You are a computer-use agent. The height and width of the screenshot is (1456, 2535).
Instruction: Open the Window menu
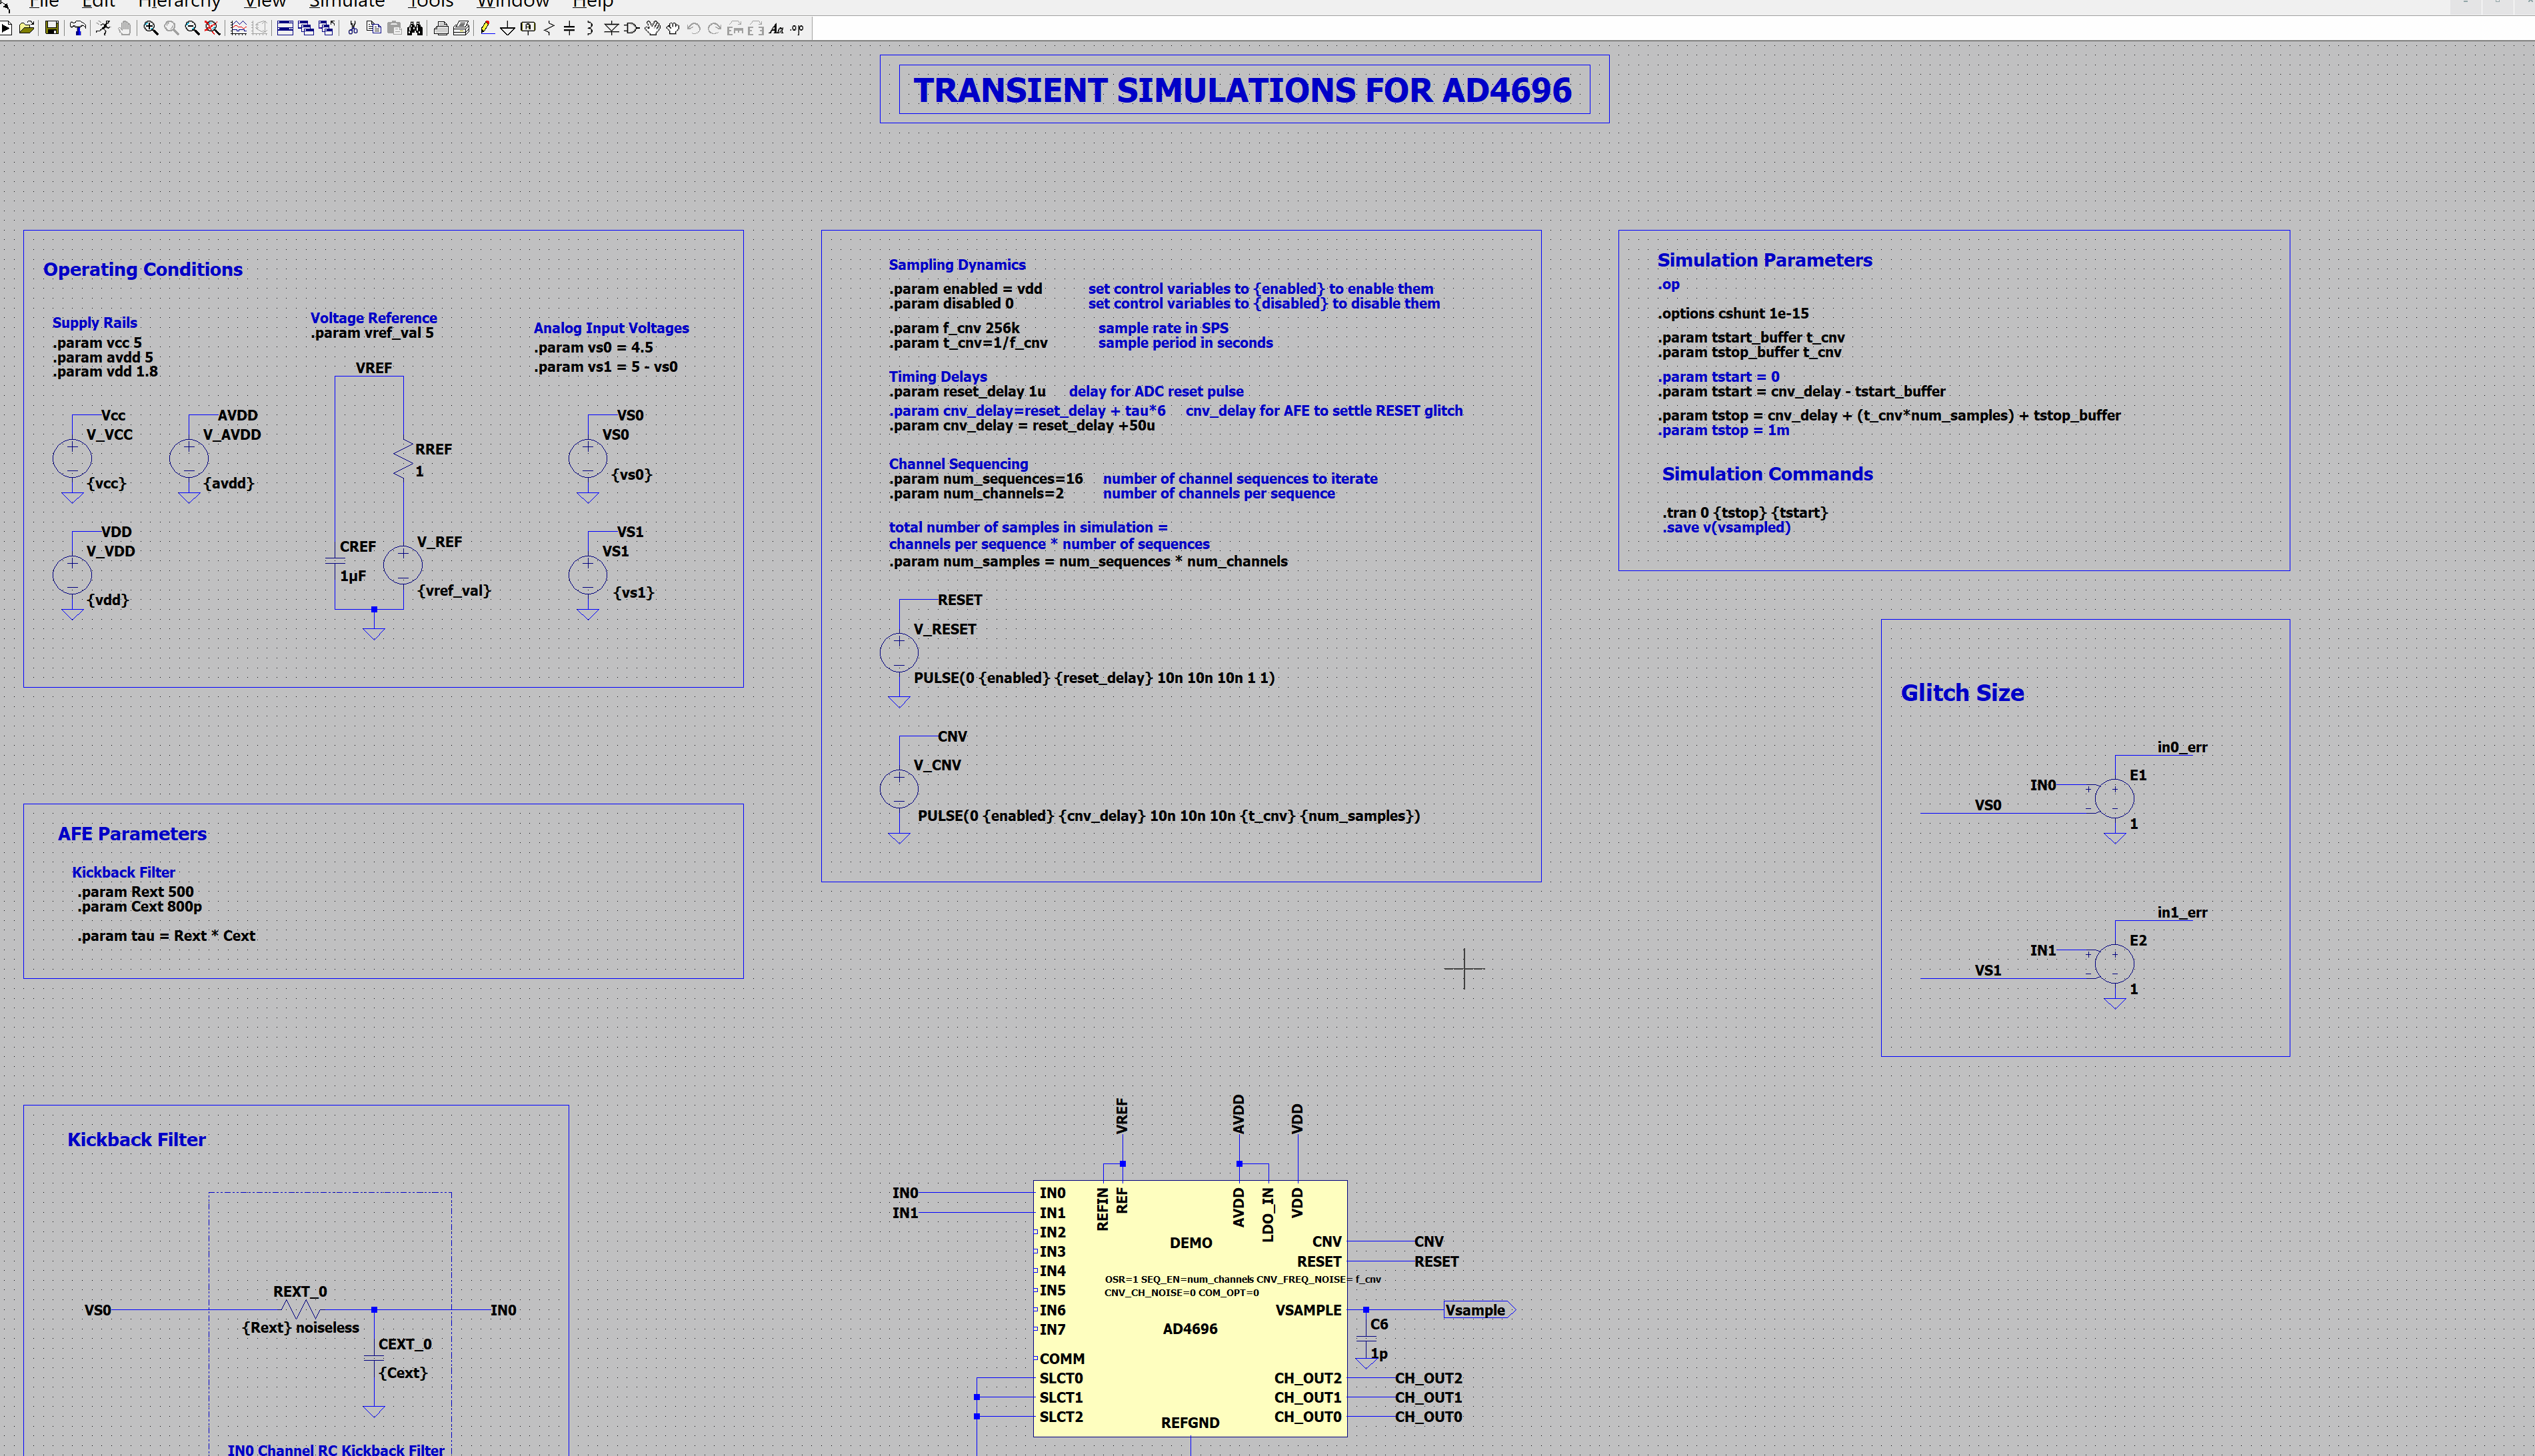tap(513, 4)
